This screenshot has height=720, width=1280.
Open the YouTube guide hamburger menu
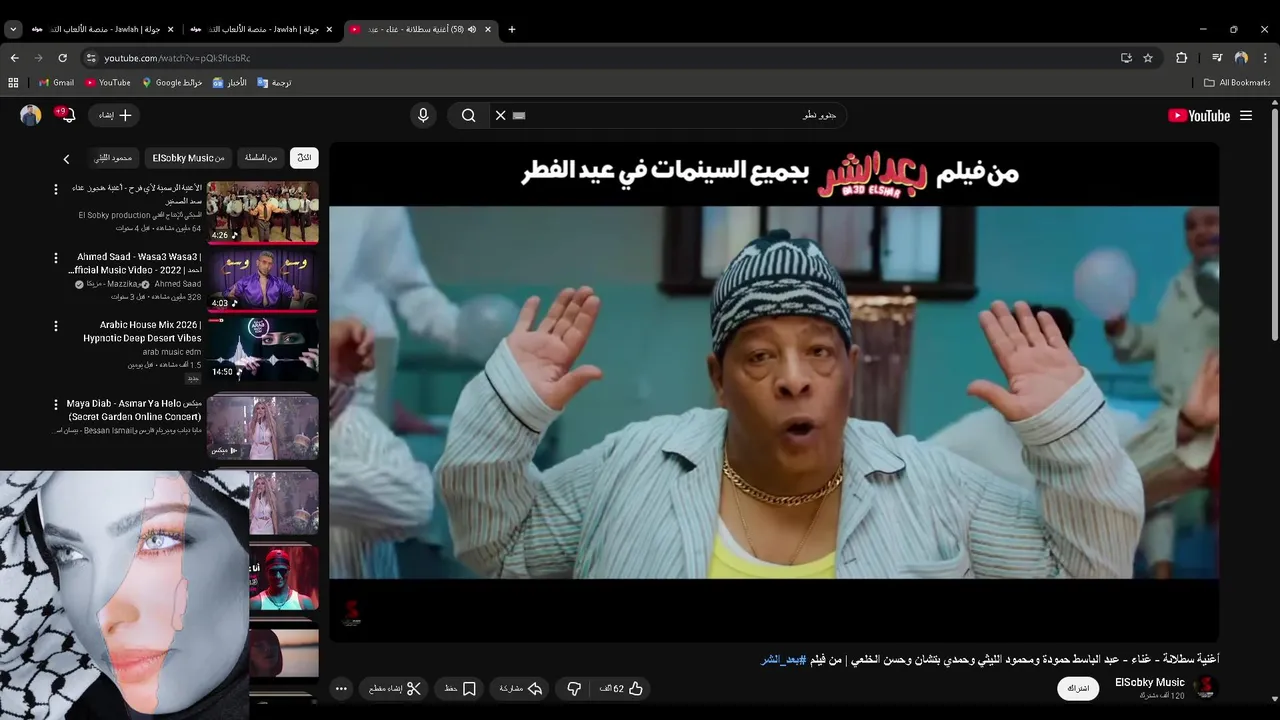tap(1246, 116)
